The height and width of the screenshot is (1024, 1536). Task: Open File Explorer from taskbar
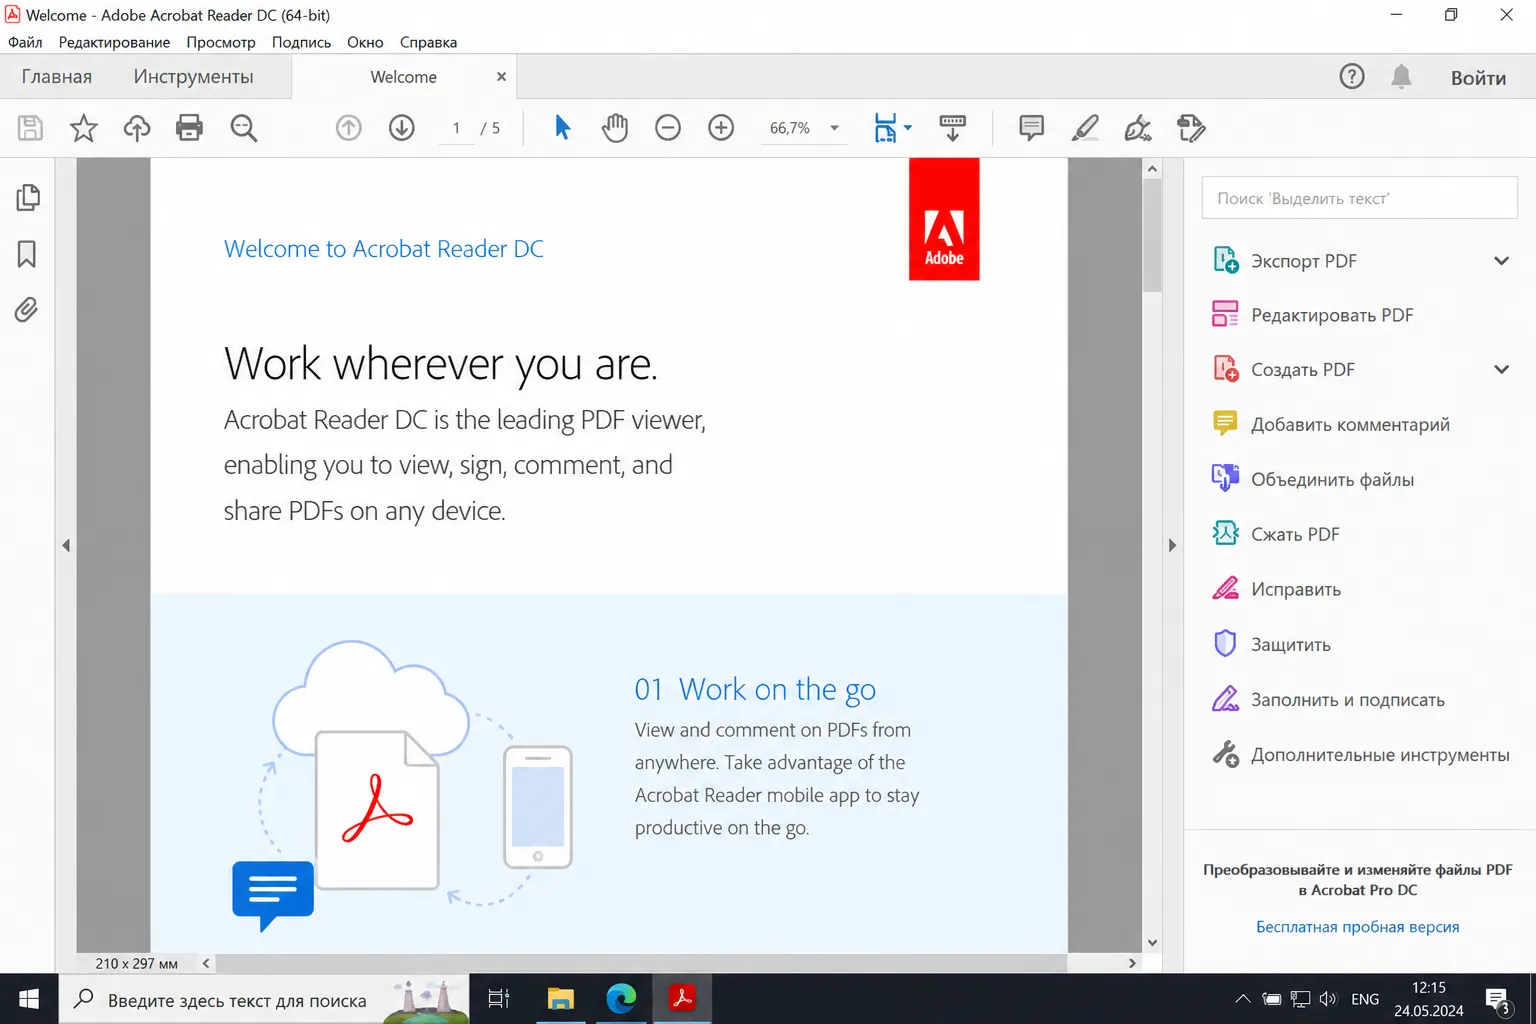coord(561,999)
